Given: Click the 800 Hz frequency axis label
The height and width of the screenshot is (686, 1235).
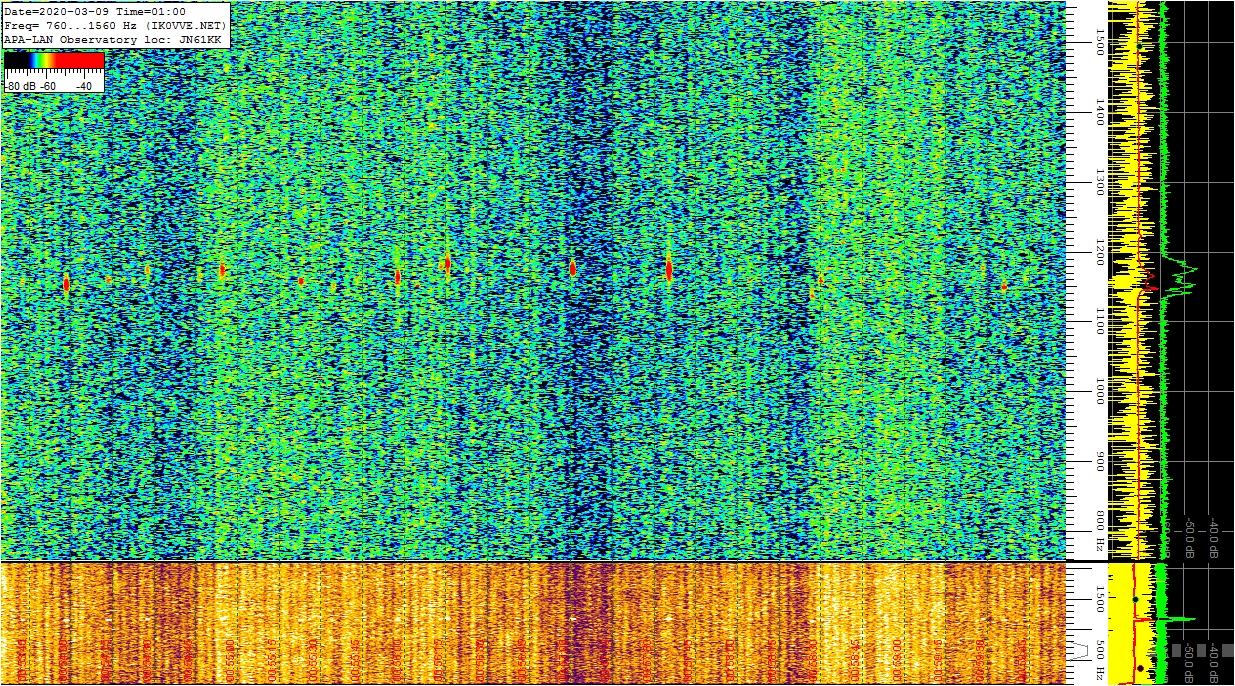Looking at the screenshot, I should coord(1099,532).
